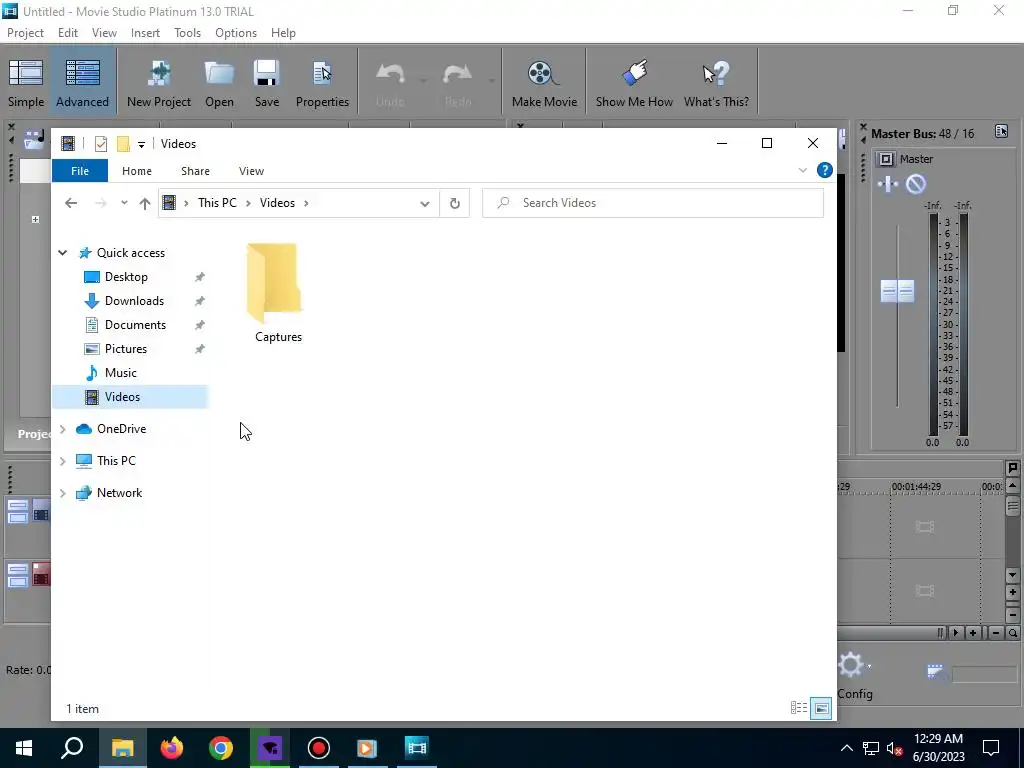
Task: Click This PC in the address breadcrumb
Action: click(217, 203)
